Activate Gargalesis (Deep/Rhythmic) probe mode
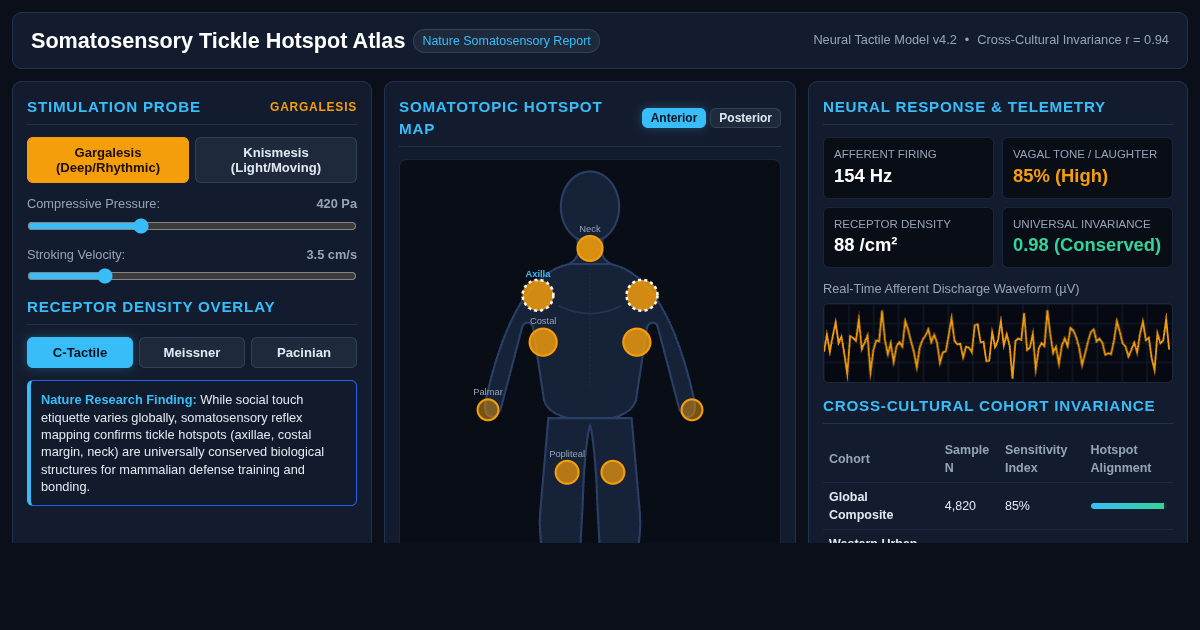 [x=108, y=160]
